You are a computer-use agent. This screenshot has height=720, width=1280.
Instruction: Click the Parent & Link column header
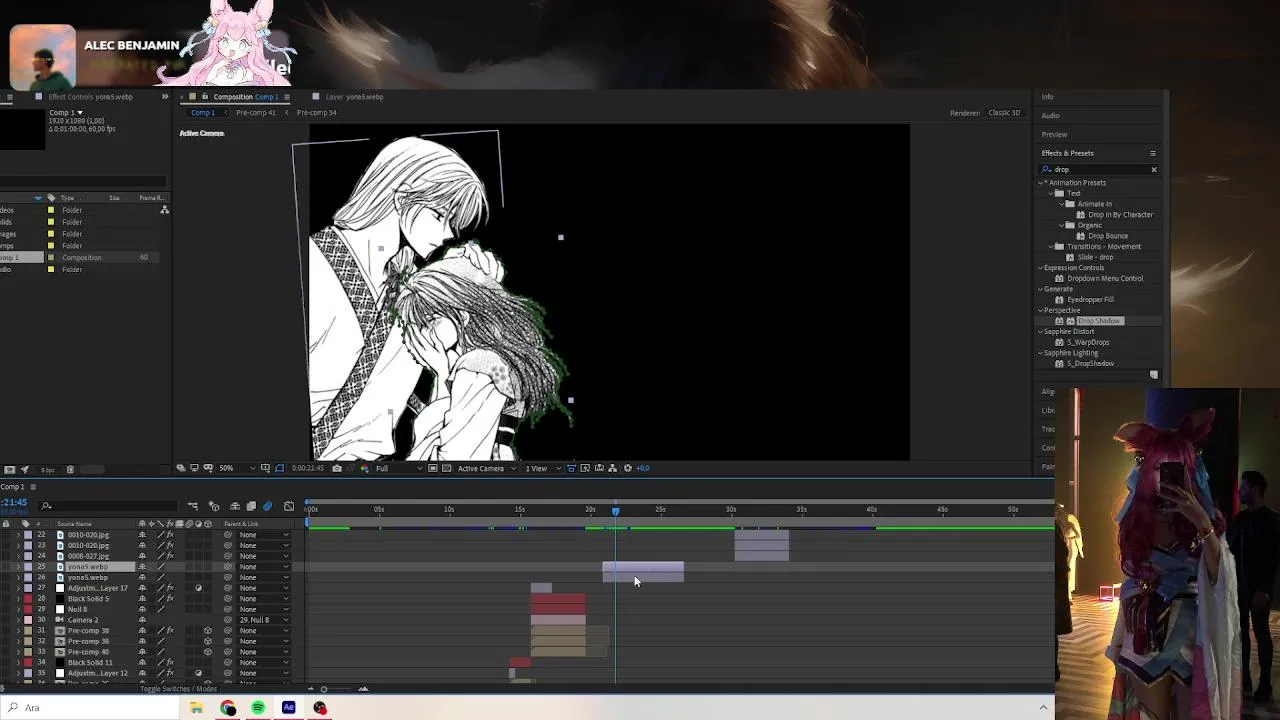(241, 524)
